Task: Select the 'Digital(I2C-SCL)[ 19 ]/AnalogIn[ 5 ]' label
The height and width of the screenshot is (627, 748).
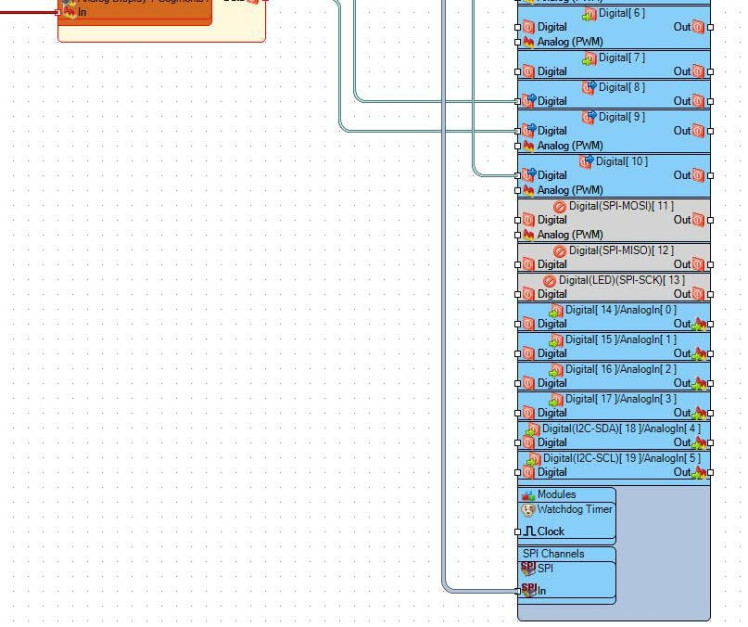Action: [622, 459]
